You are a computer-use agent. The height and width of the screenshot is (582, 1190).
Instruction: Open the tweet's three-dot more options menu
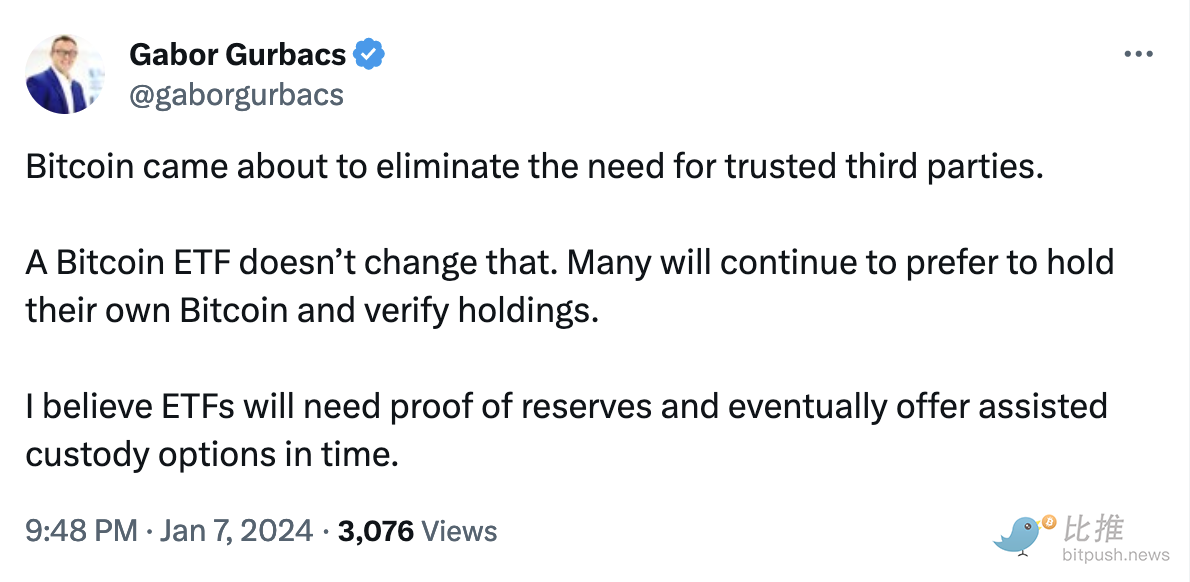[x=1138, y=55]
